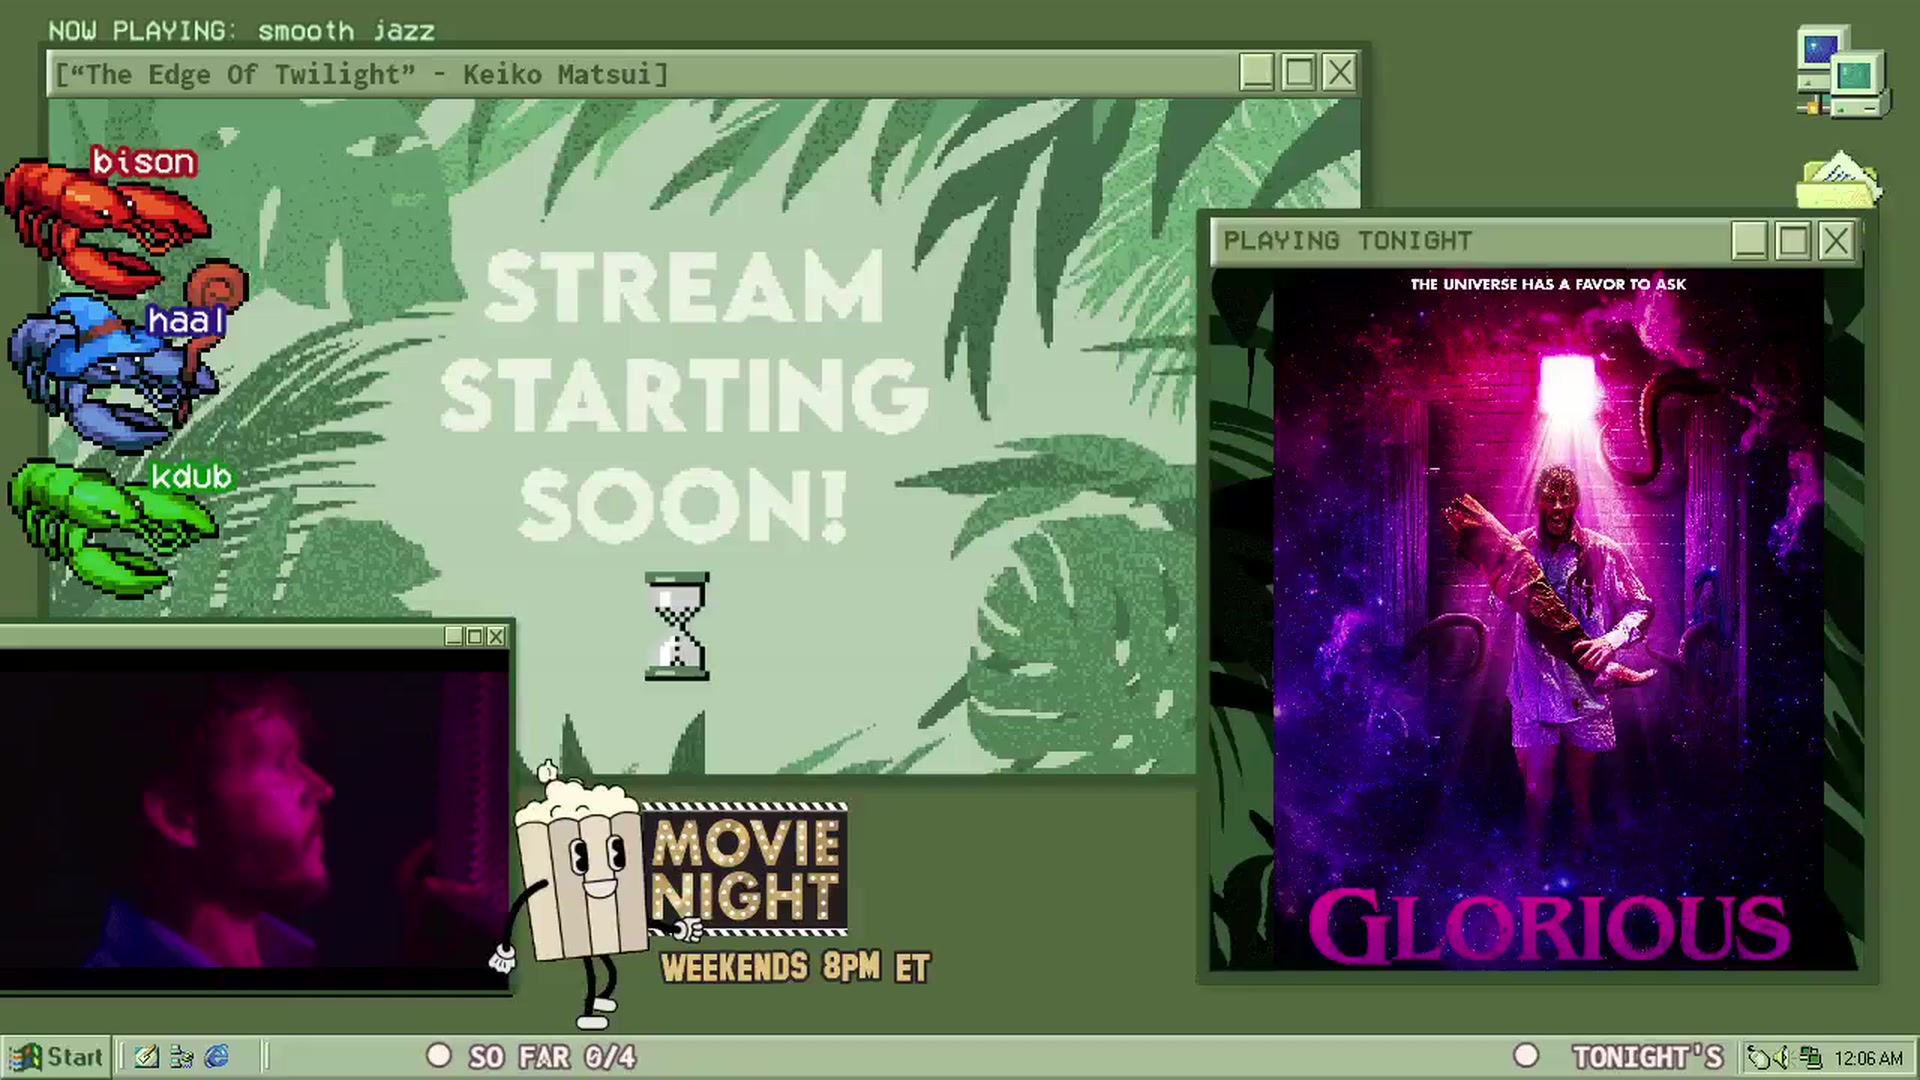Click the haal name label
The image size is (1920, 1080).
pyautogui.click(x=186, y=321)
